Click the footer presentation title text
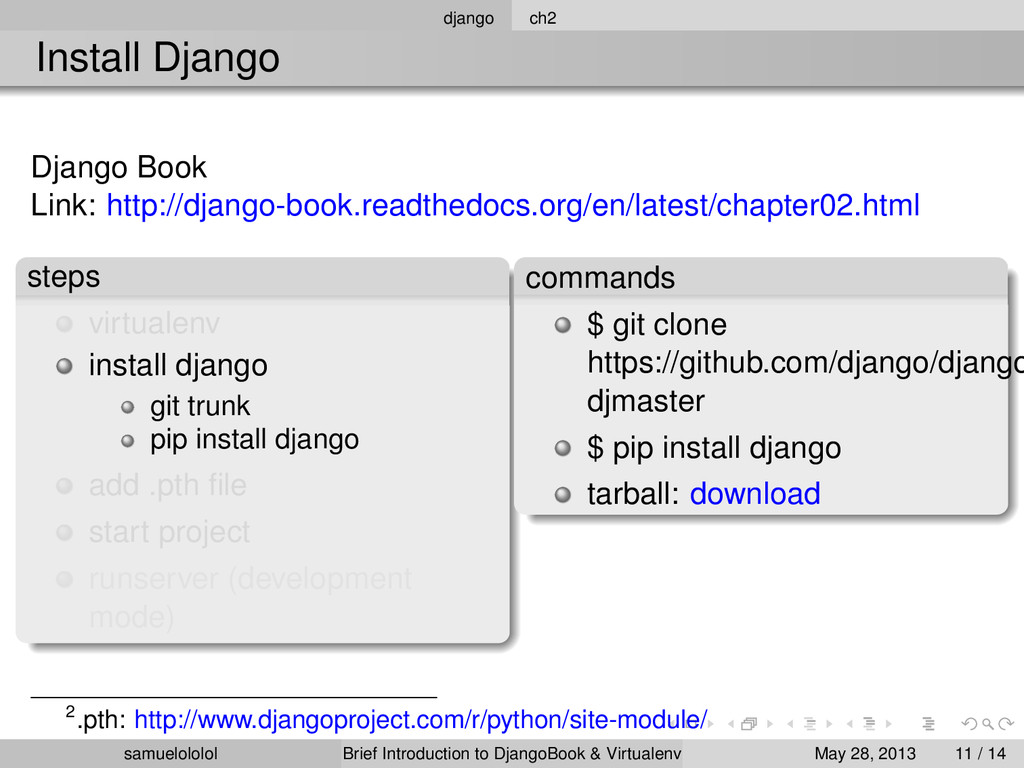This screenshot has height=768, width=1024. pos(512,754)
